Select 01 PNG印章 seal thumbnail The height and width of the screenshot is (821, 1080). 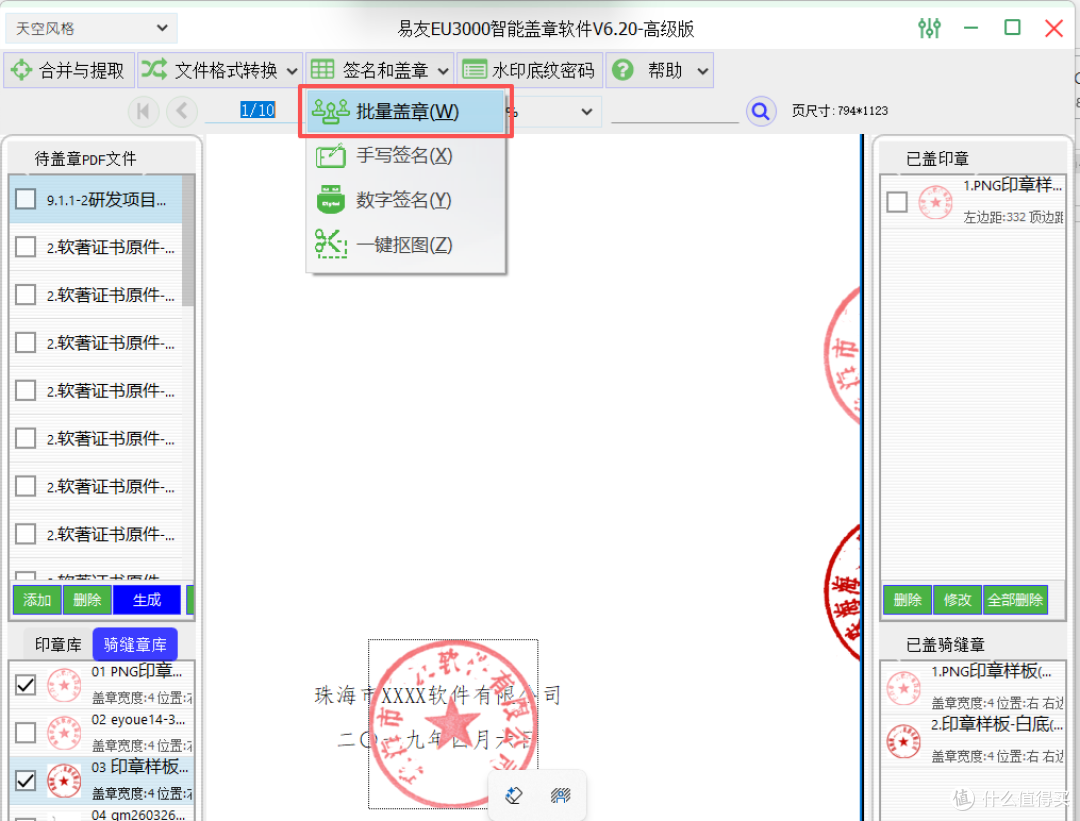pos(64,685)
